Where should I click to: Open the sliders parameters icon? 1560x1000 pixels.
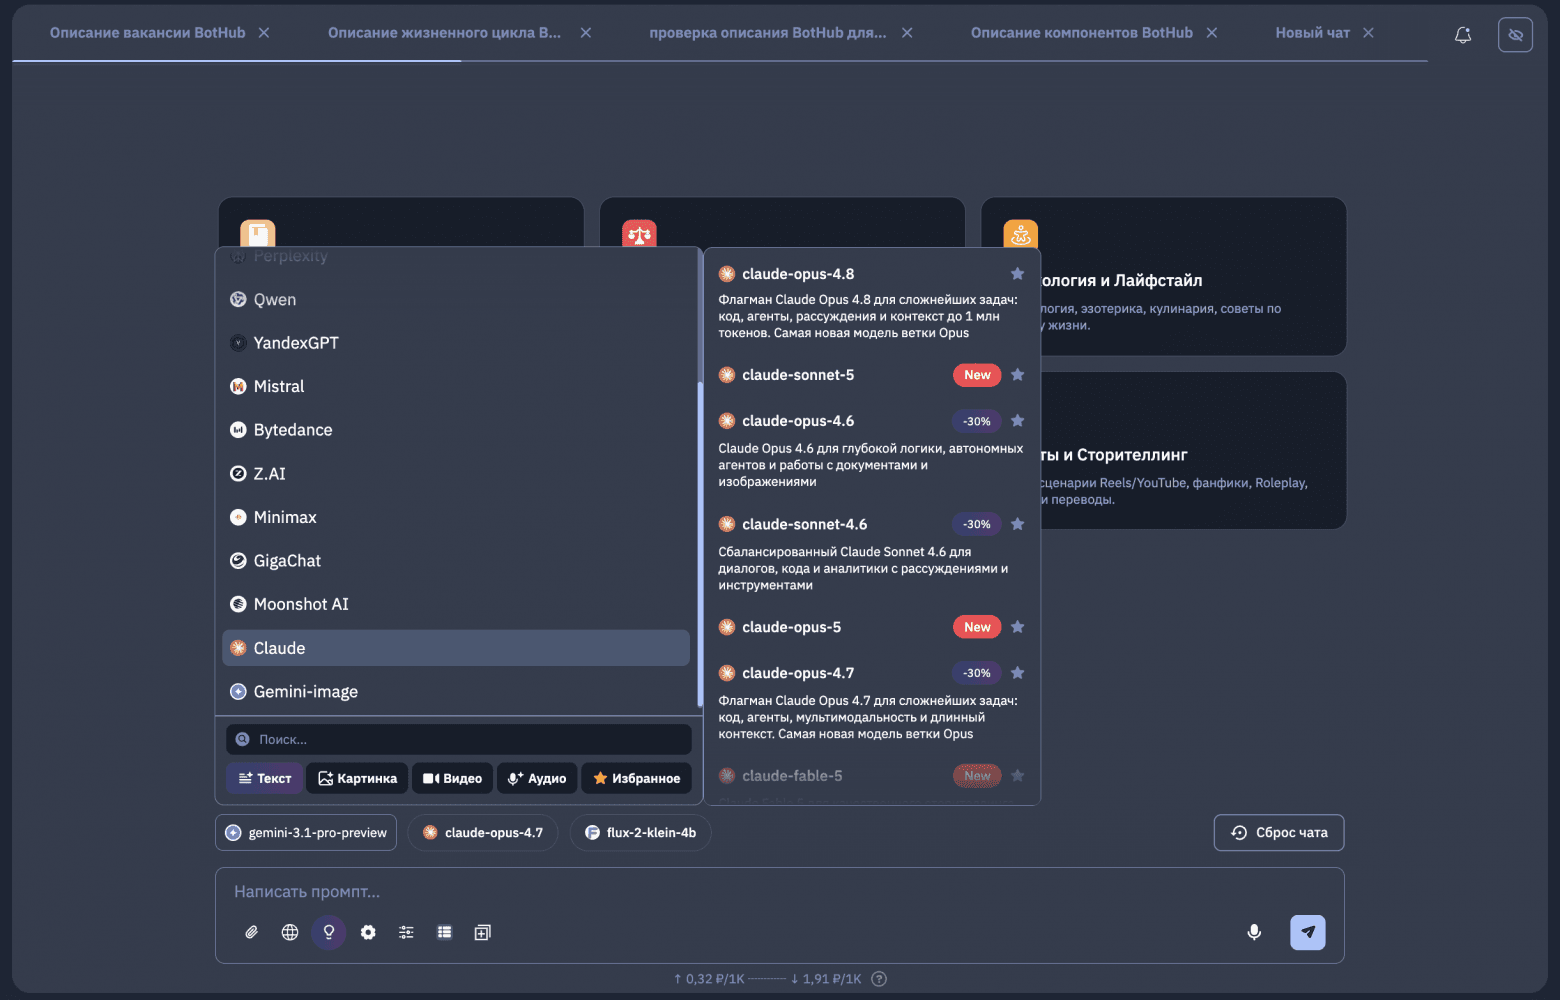[x=406, y=933]
